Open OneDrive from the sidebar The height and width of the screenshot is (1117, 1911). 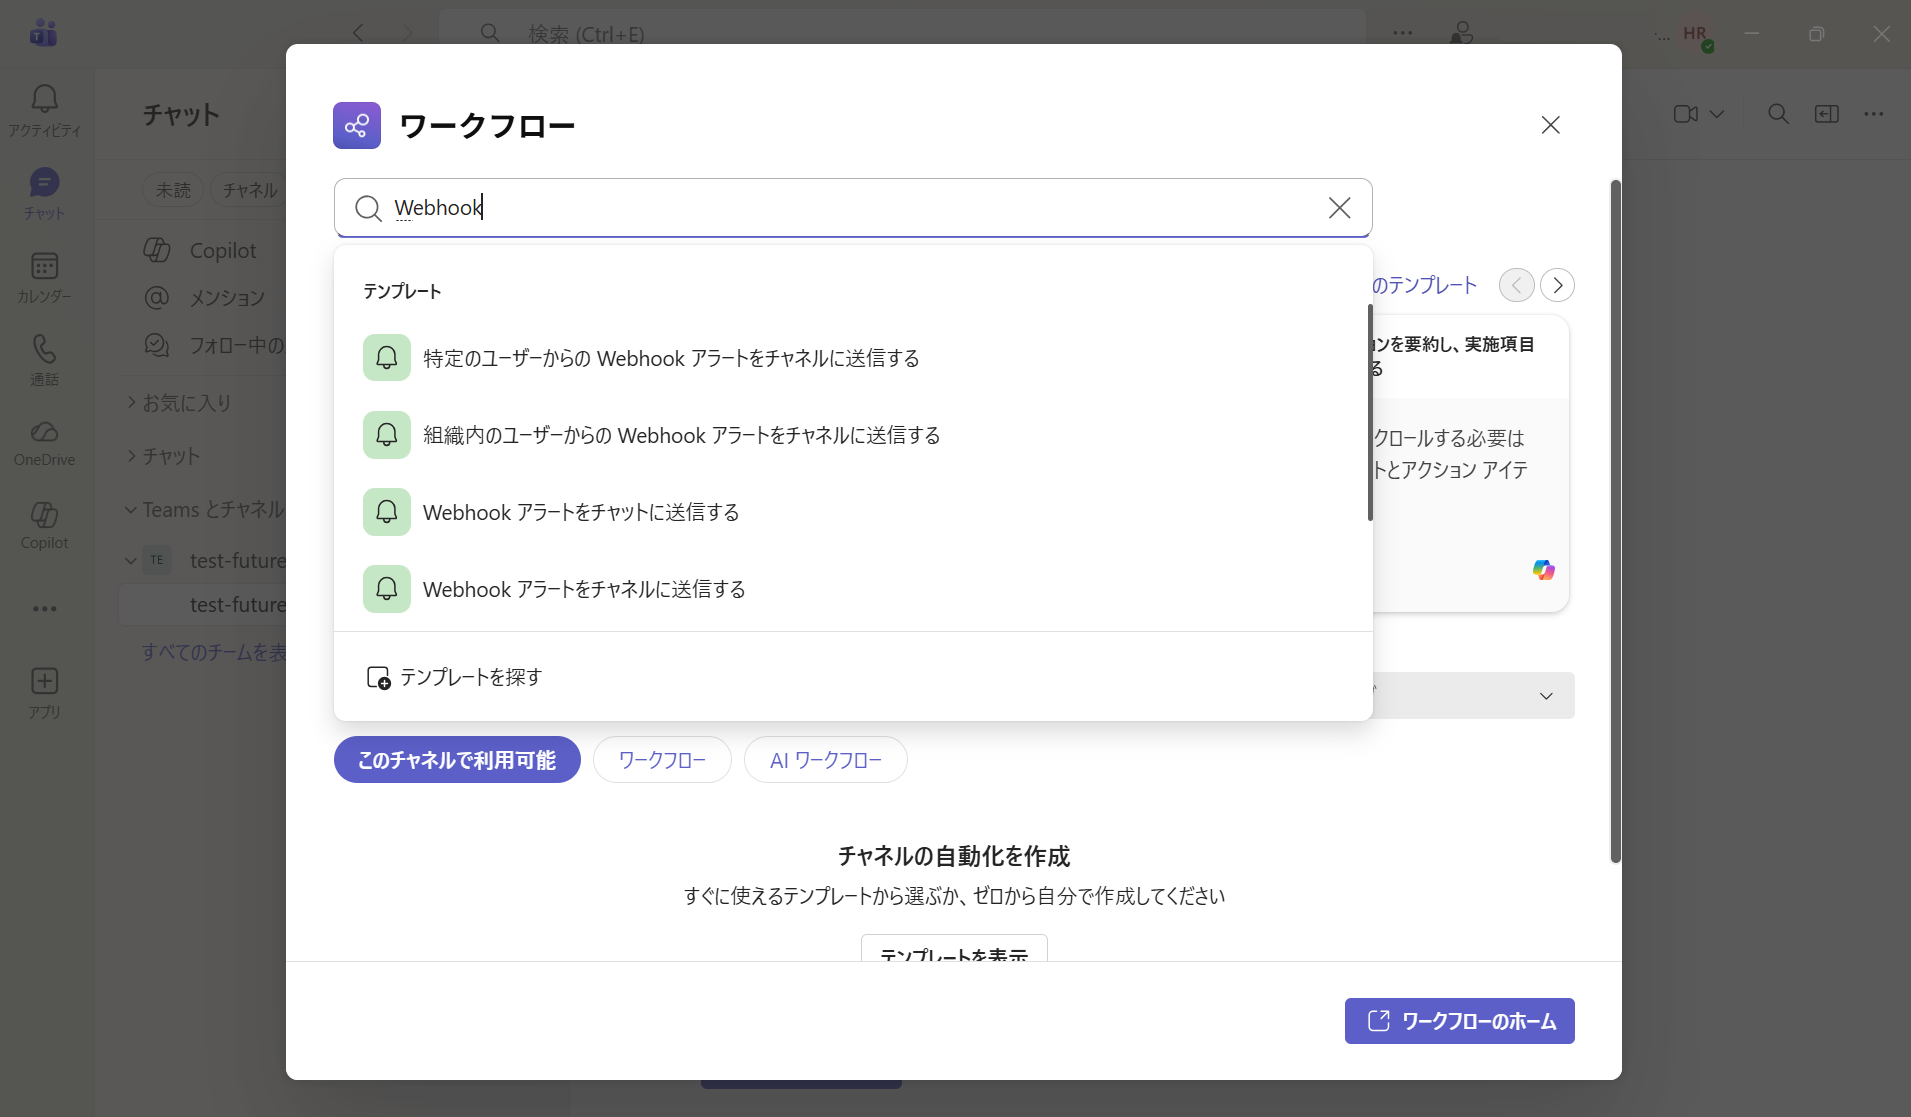pyautogui.click(x=44, y=443)
